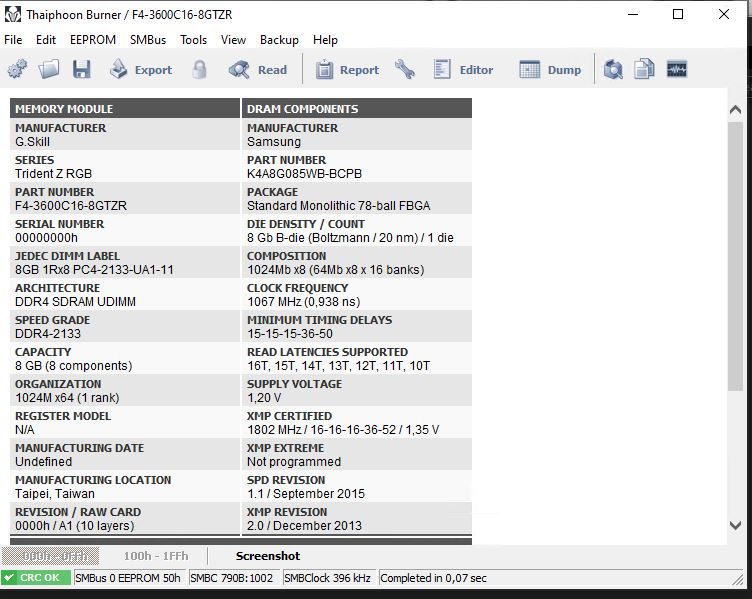Viewport: 752px width, 599px height.
Task: Click the vertical scrollbar thumb
Action: tap(735, 257)
